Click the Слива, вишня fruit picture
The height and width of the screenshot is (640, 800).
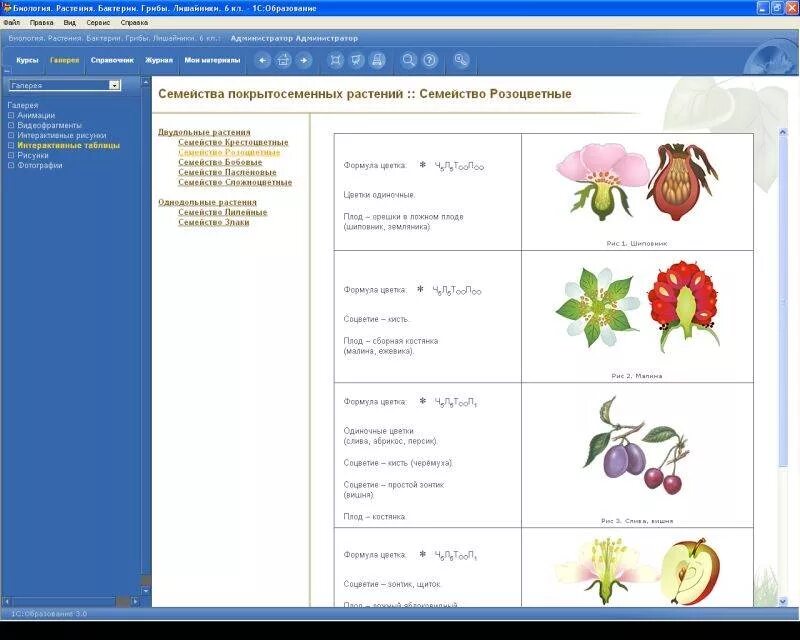coord(636,445)
